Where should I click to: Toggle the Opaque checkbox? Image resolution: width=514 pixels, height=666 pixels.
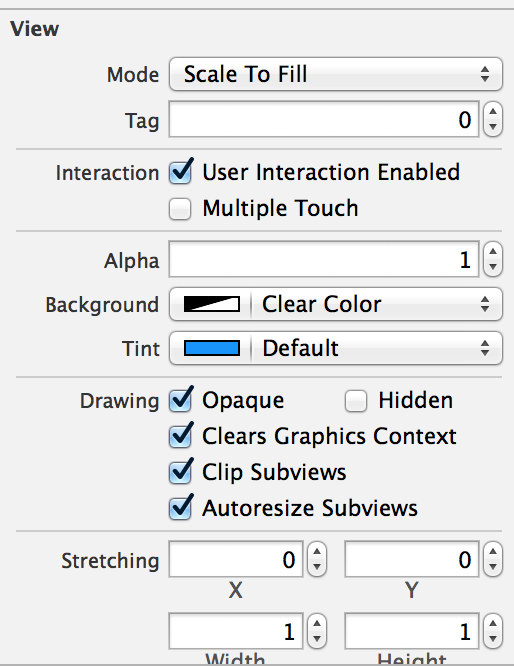tap(181, 400)
